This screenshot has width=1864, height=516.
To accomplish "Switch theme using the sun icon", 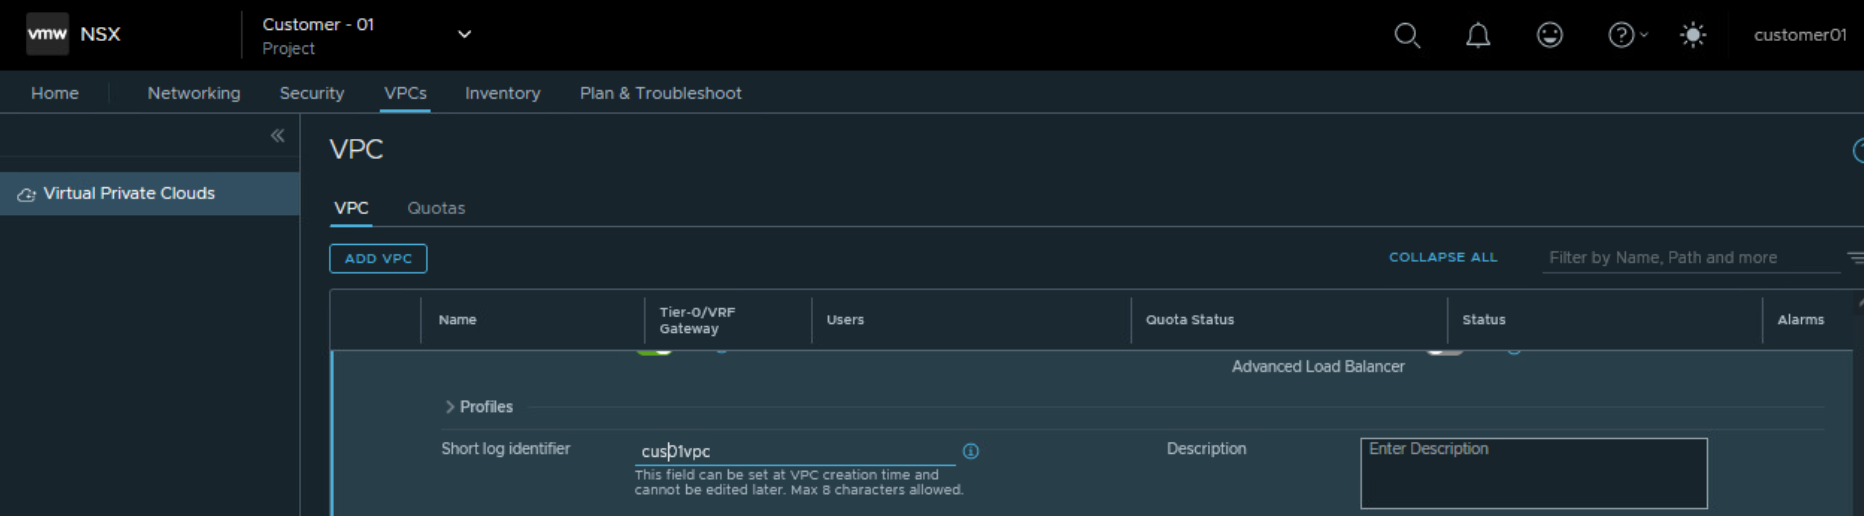I will (x=1692, y=35).
